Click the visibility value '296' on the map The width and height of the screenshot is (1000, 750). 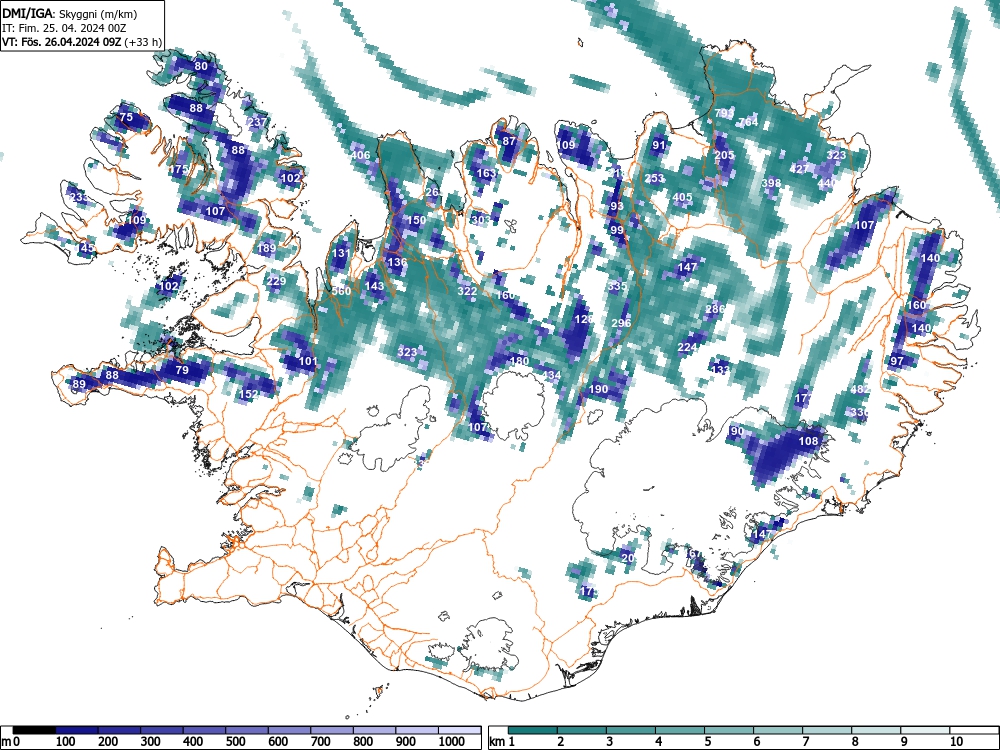(x=621, y=323)
